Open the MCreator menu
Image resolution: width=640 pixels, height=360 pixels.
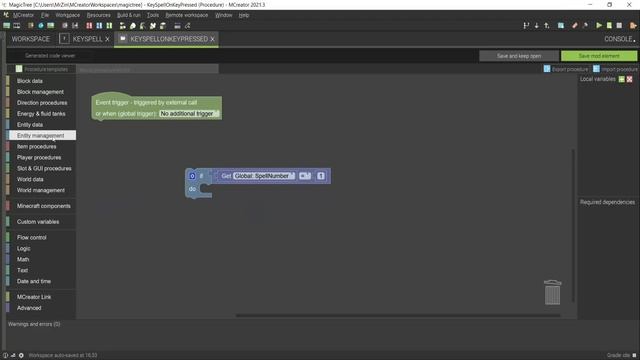click(23, 15)
